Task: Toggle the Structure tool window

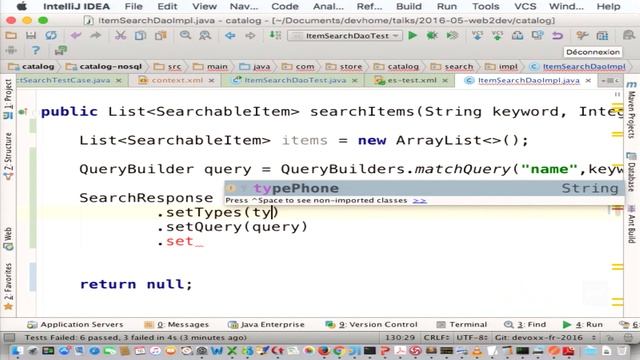Action: pyautogui.click(x=8, y=156)
